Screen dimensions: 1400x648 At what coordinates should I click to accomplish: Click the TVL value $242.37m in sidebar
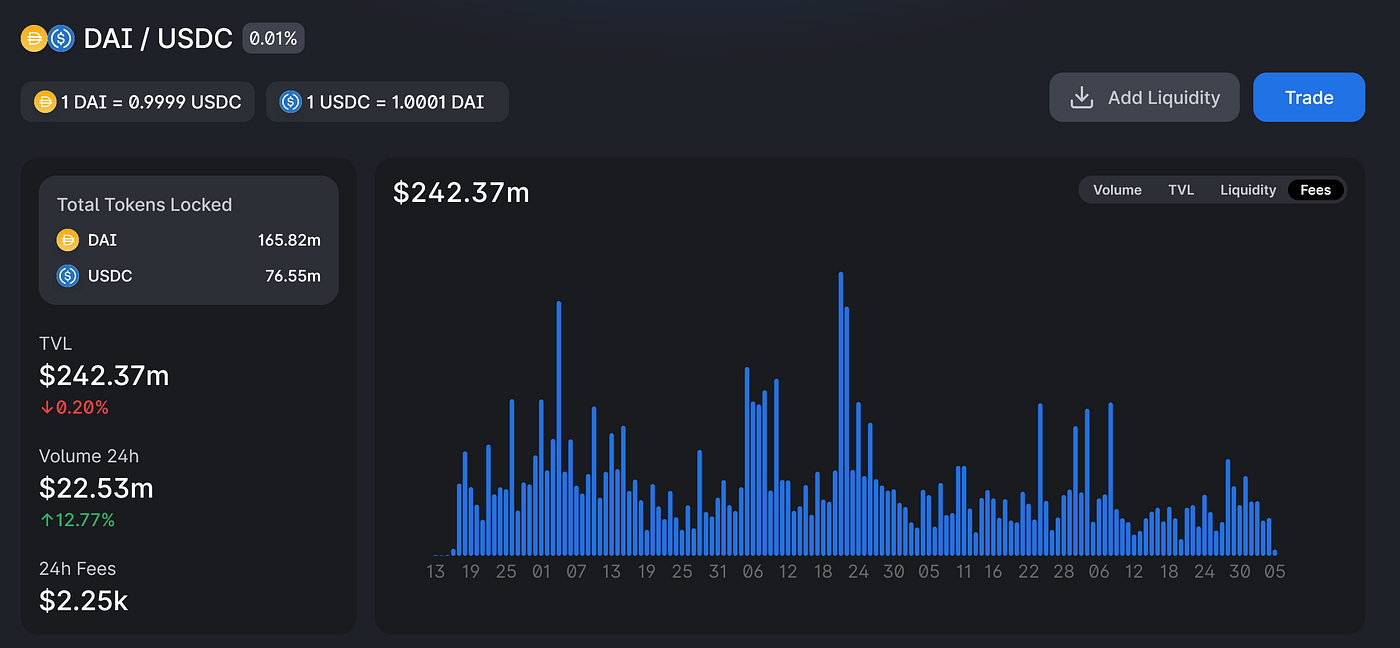tap(104, 376)
